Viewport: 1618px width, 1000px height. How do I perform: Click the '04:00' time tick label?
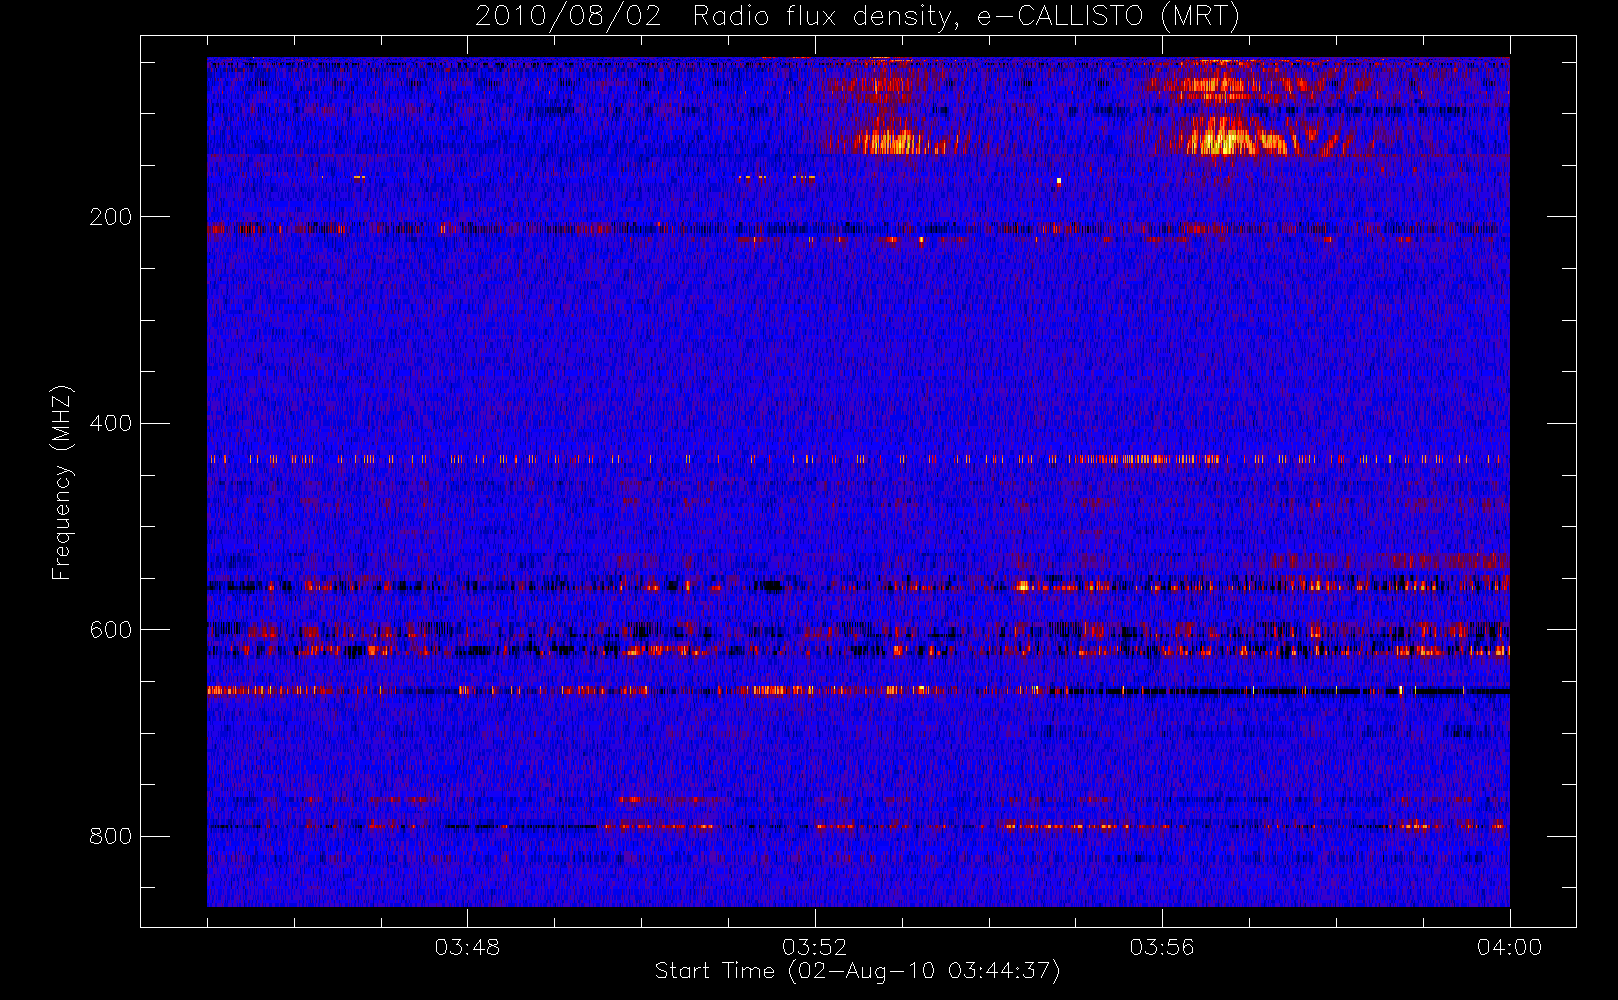1509,947
